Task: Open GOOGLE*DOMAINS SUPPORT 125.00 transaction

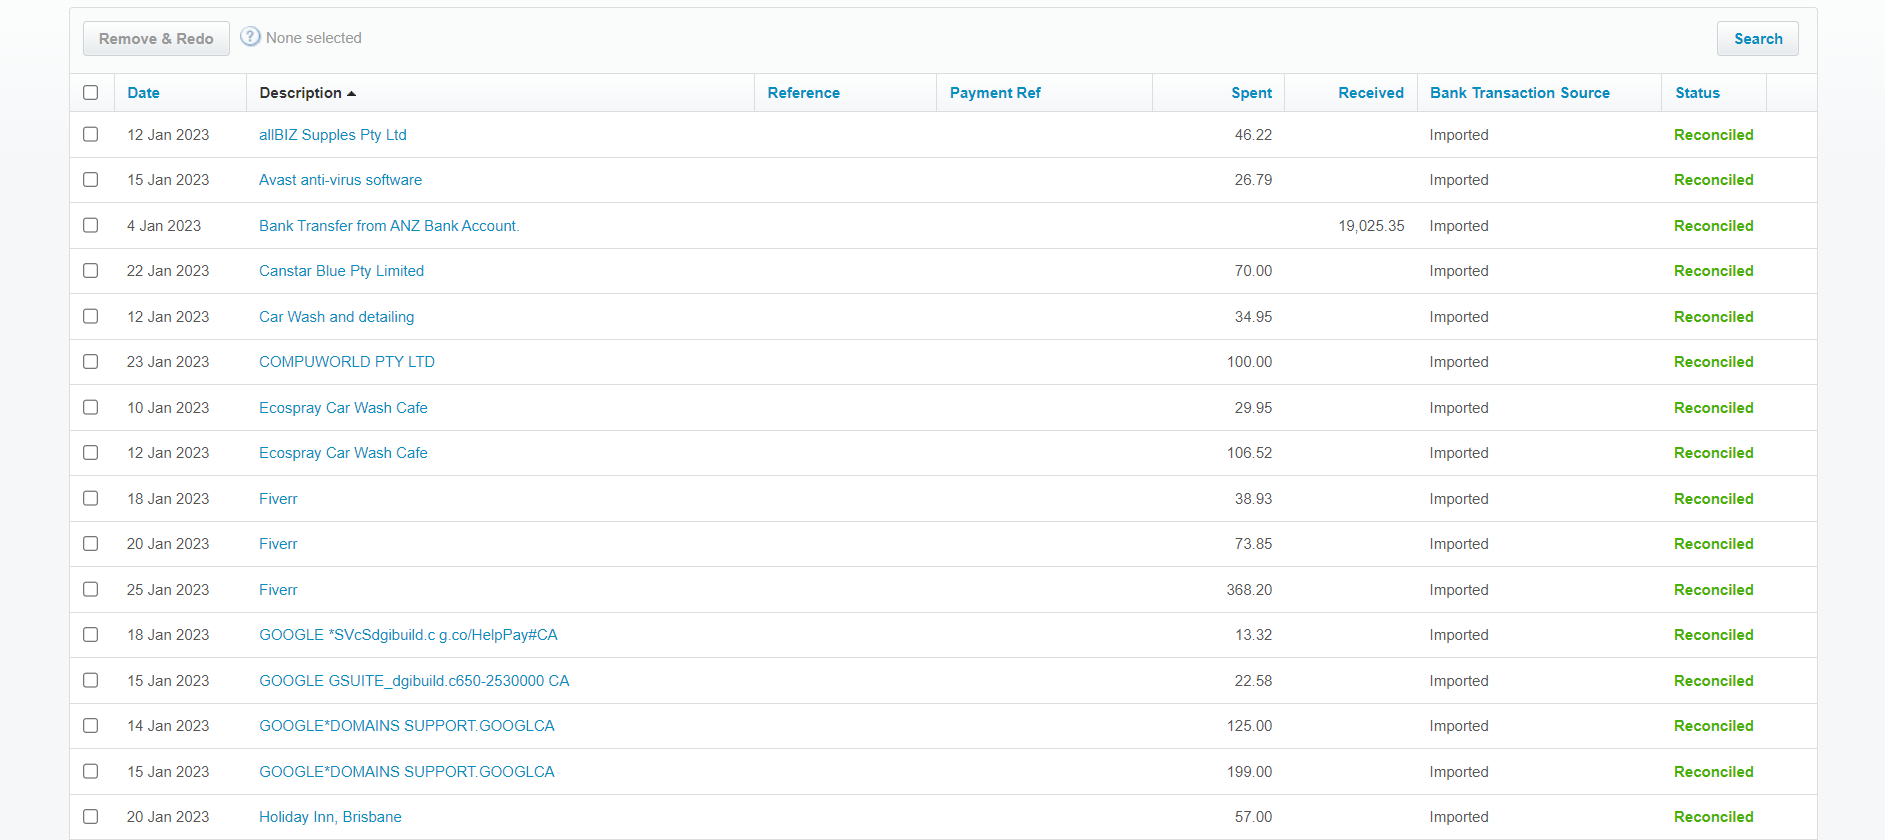Action: click(x=407, y=726)
